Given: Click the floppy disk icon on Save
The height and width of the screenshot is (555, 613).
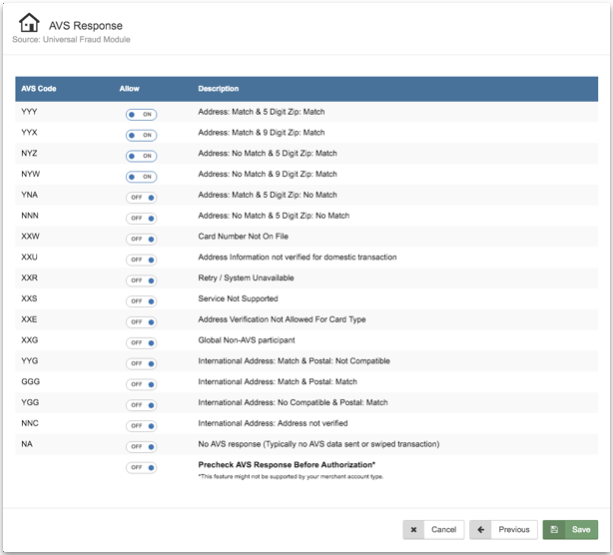Looking at the screenshot, I should click(x=554, y=530).
